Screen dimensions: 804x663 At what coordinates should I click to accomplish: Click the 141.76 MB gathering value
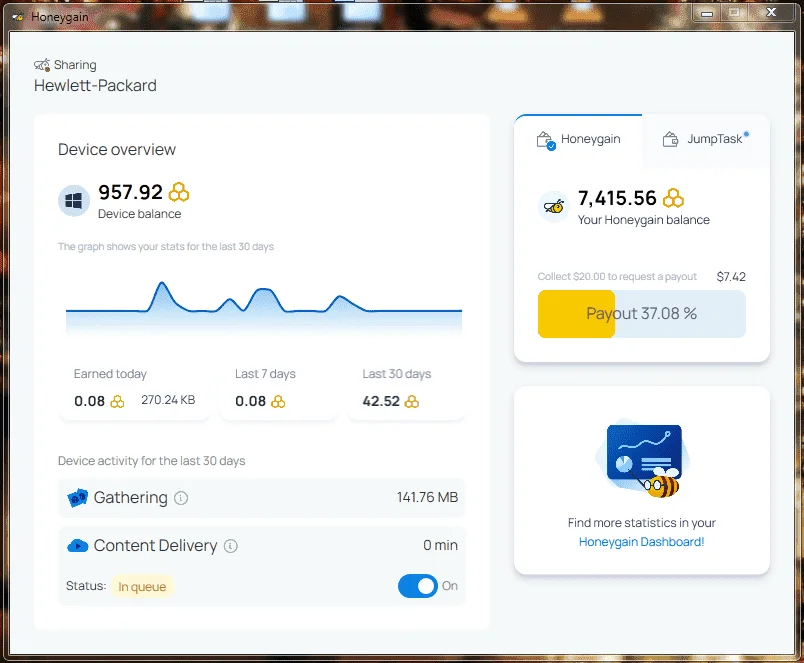pyautogui.click(x=427, y=497)
